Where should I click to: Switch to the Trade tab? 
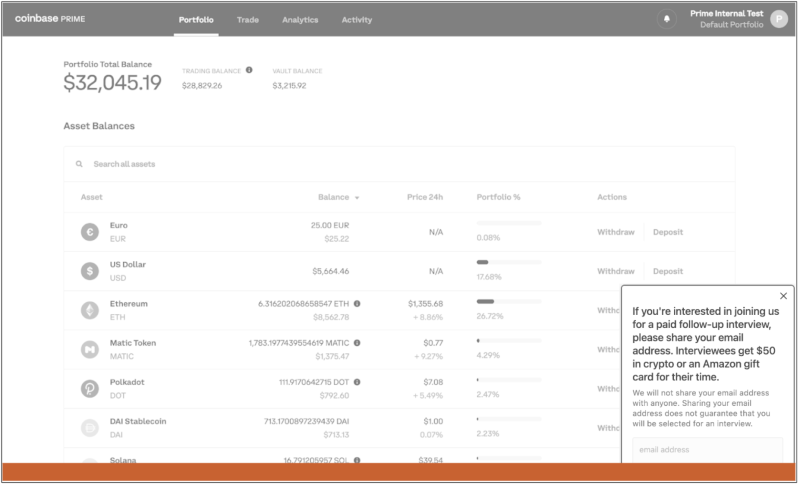tap(248, 20)
